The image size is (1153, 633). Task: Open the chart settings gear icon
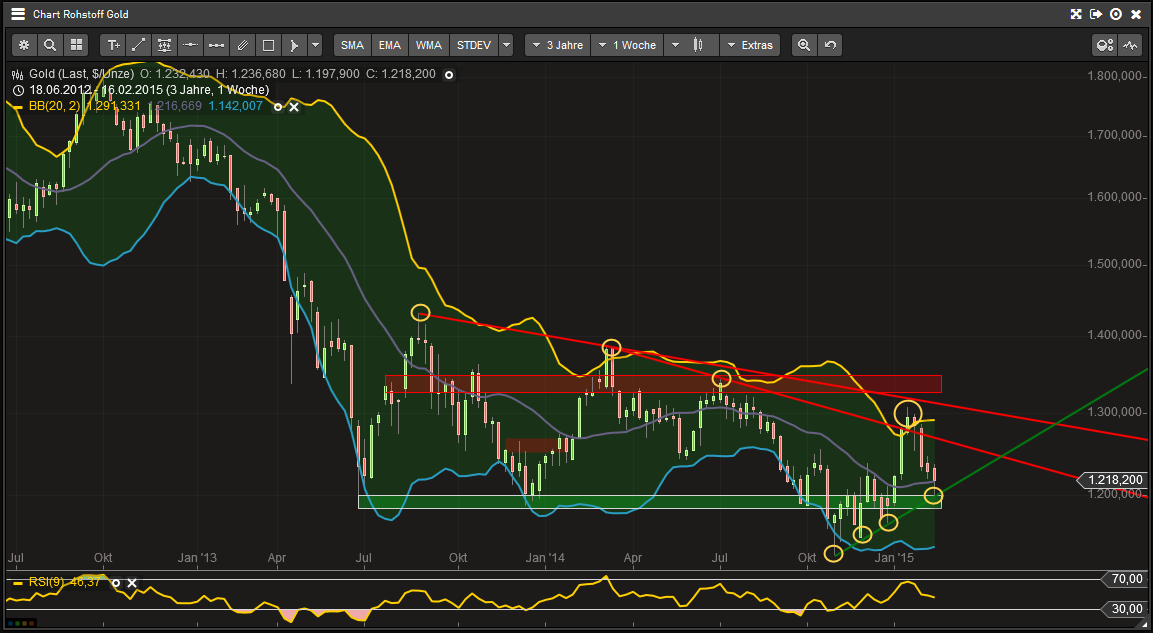point(23,45)
